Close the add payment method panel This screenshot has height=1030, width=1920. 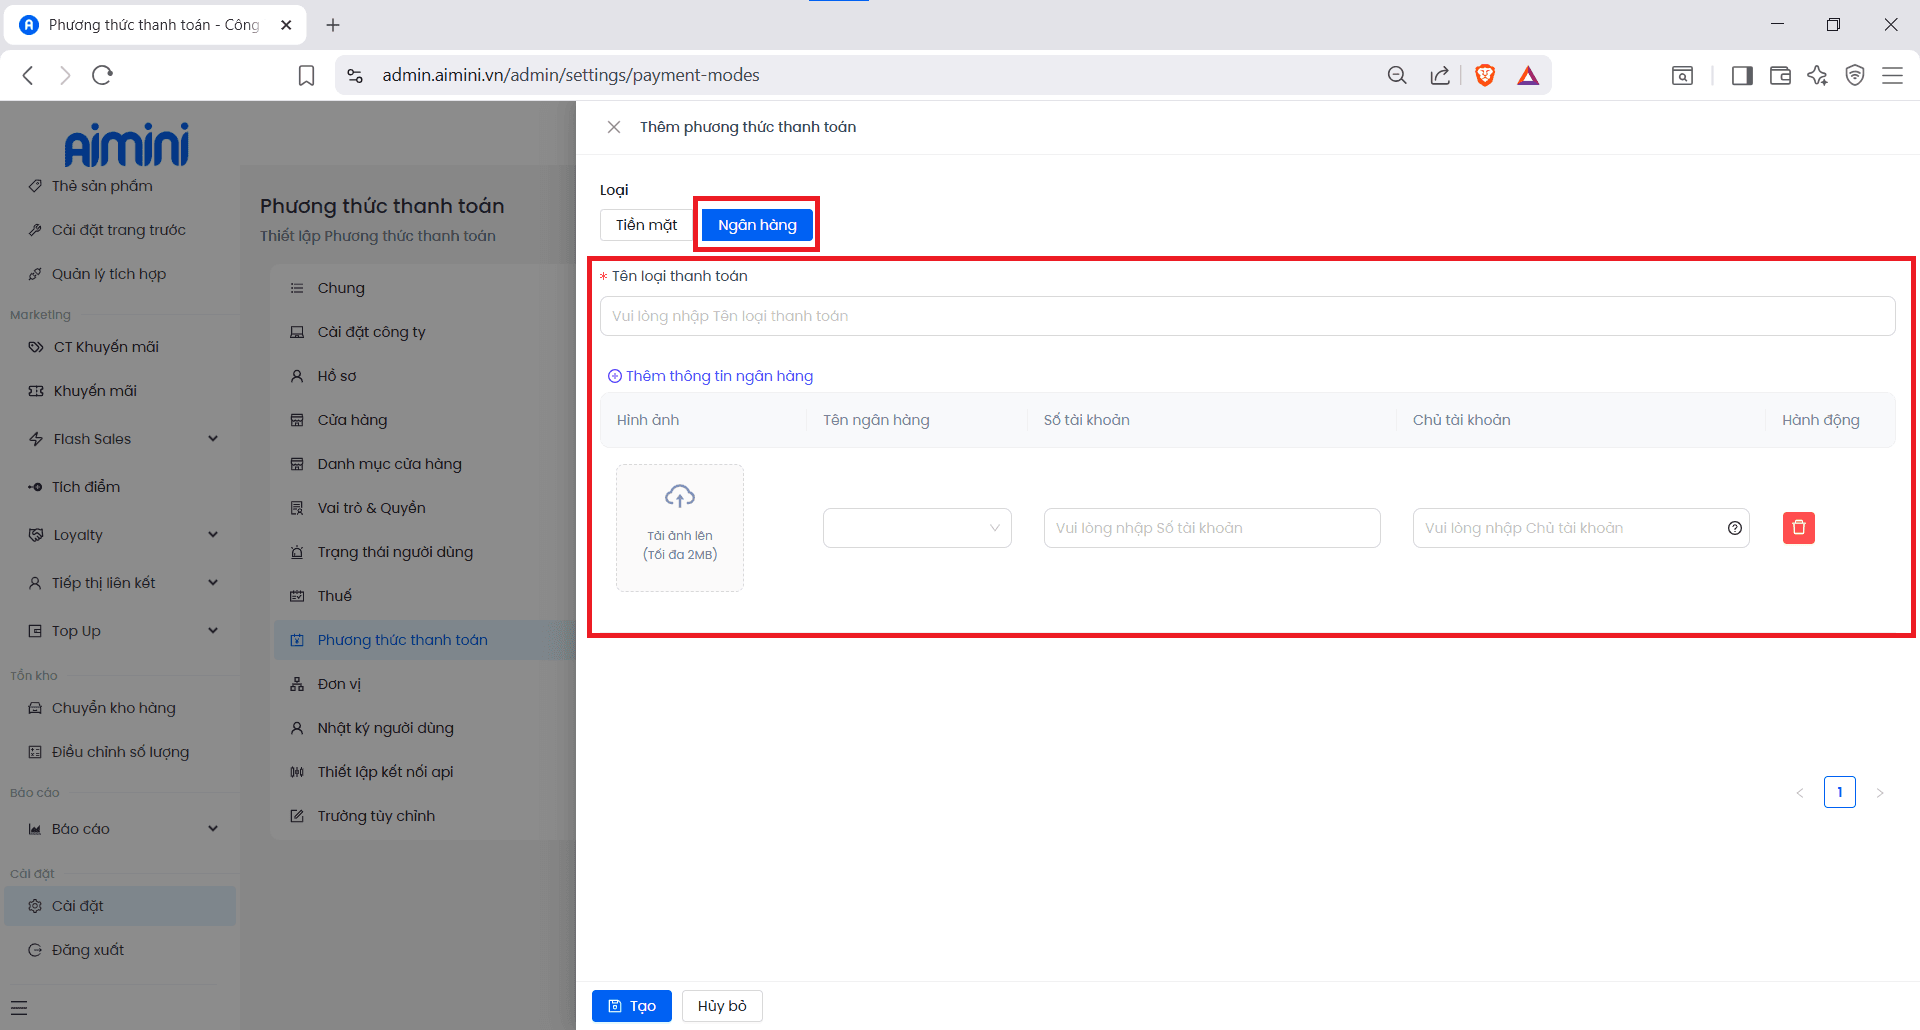(614, 127)
